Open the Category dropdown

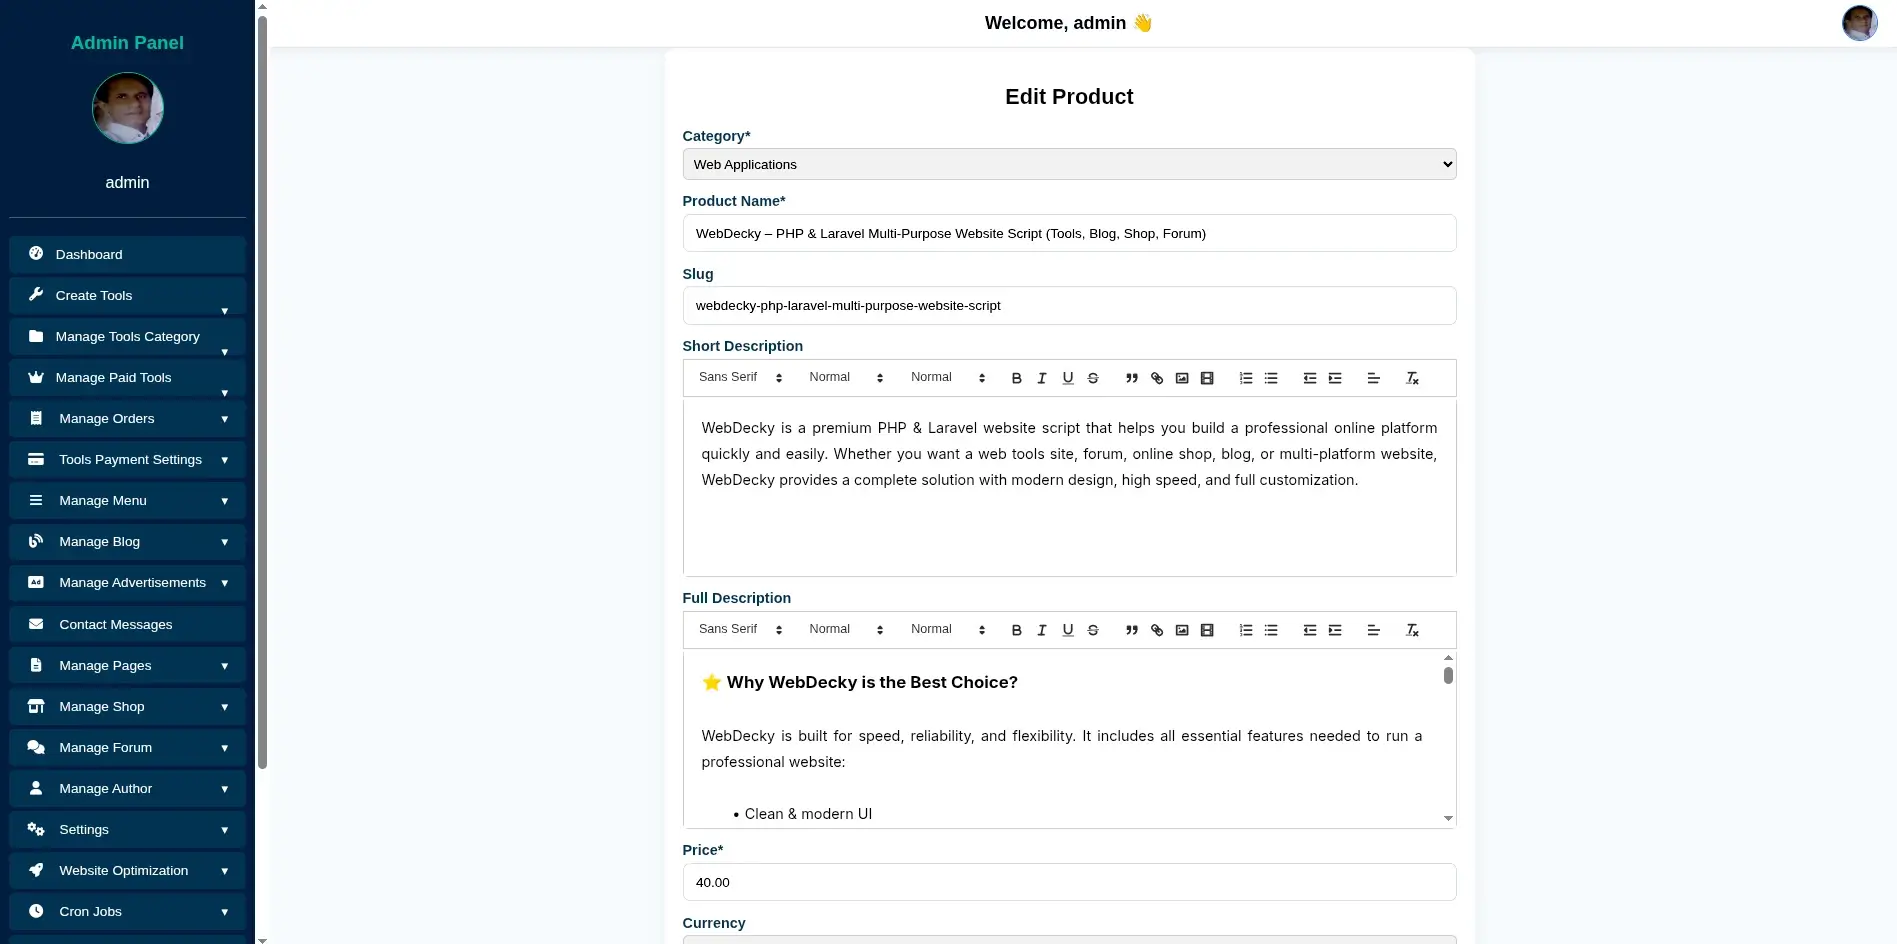[x=1068, y=164]
